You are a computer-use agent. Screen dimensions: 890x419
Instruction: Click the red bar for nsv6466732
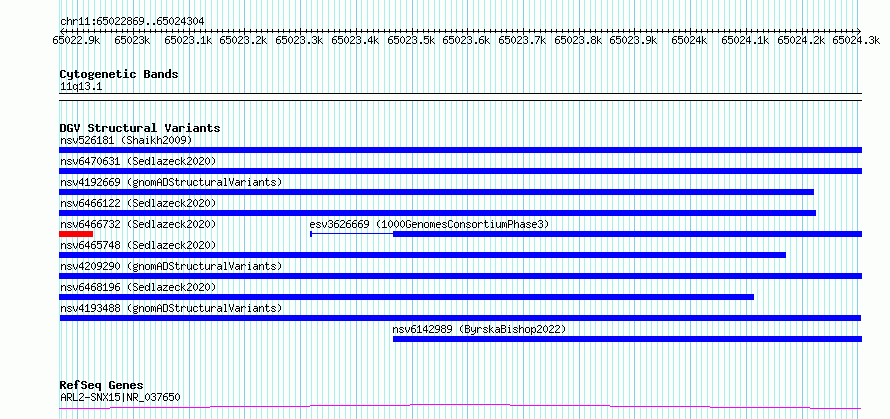tap(76, 234)
